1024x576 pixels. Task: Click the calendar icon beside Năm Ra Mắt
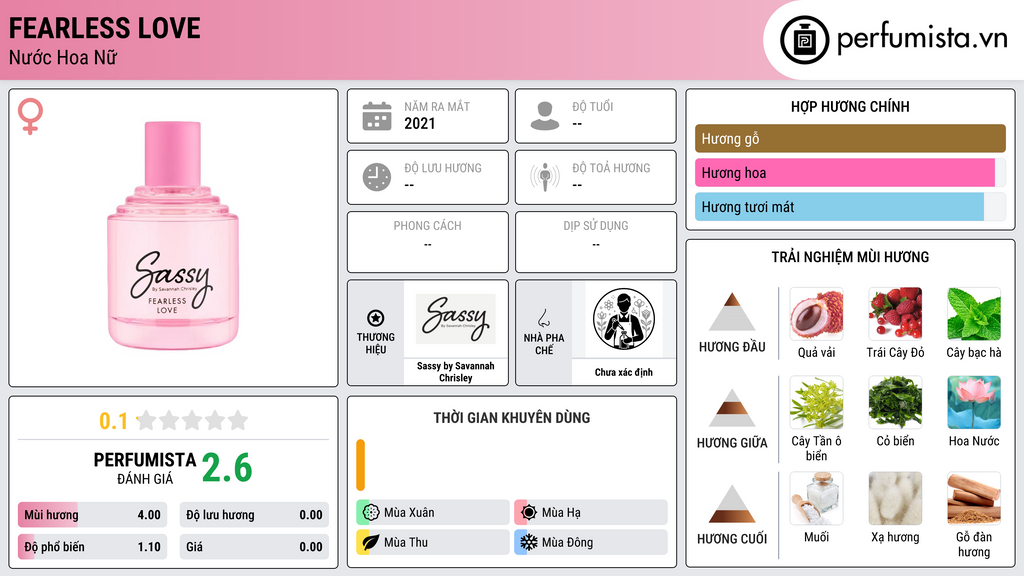point(377,116)
